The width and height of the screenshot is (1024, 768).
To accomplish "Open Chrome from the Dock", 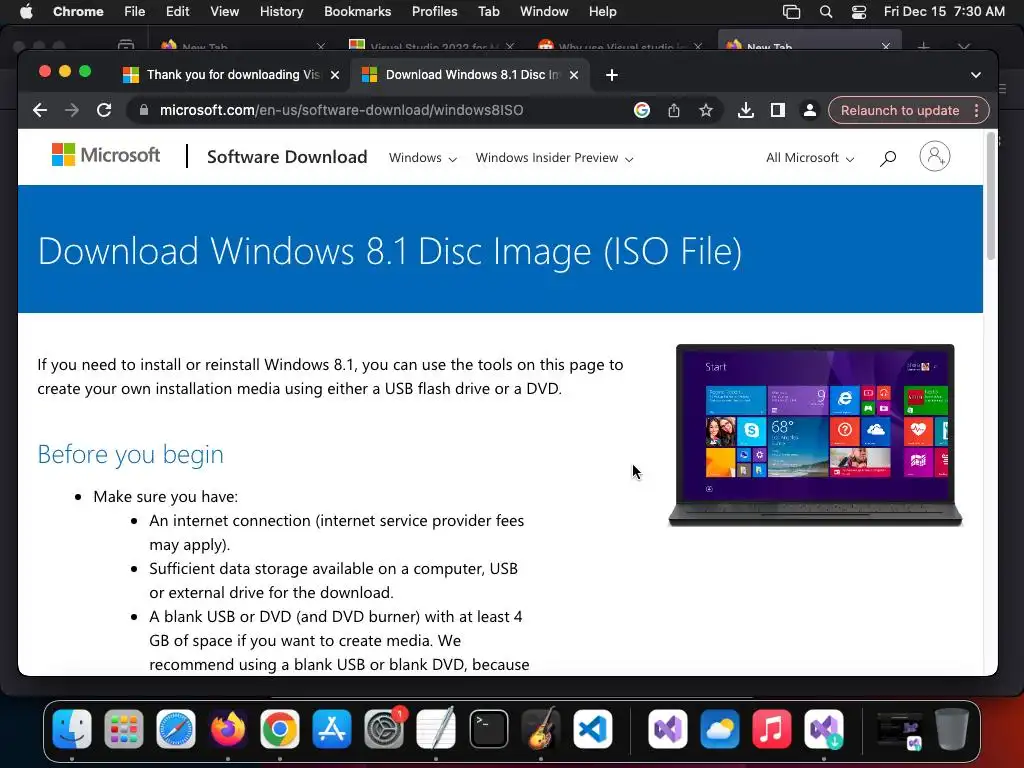I will click(280, 729).
